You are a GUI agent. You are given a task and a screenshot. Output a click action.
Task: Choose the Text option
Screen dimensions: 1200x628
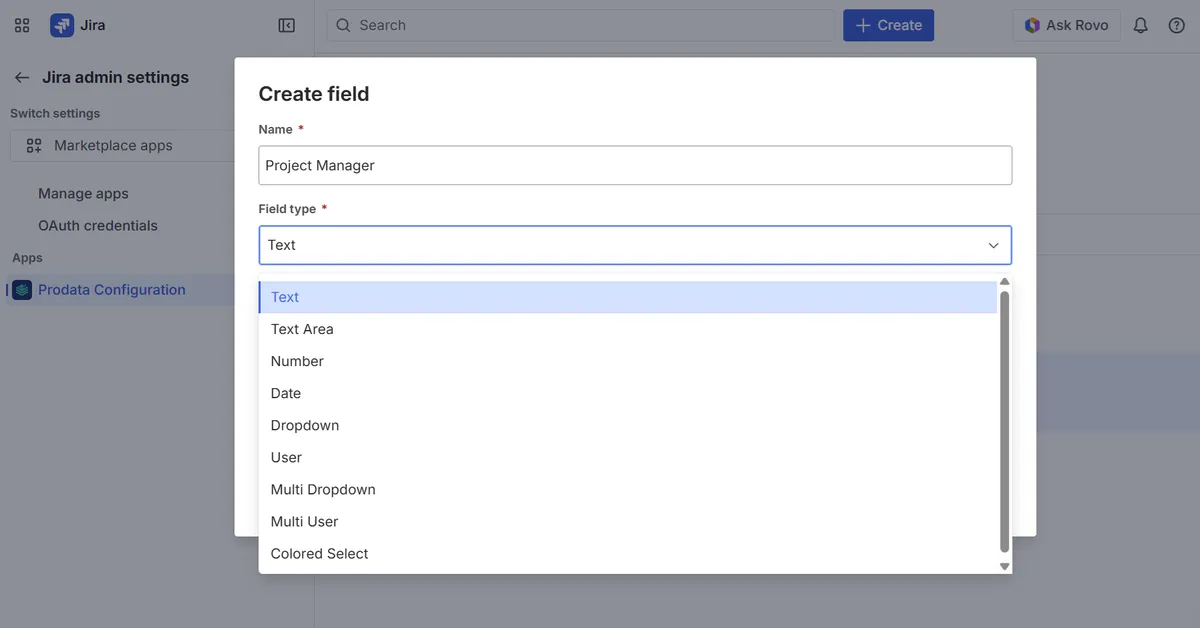tap(628, 297)
